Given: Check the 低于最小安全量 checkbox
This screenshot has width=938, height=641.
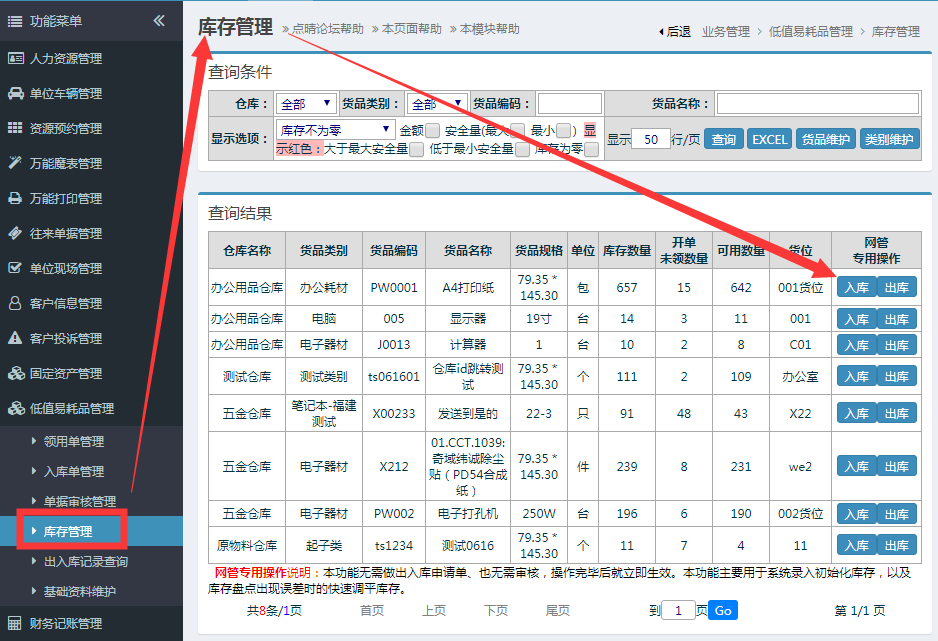Looking at the screenshot, I should pyautogui.click(x=522, y=149).
